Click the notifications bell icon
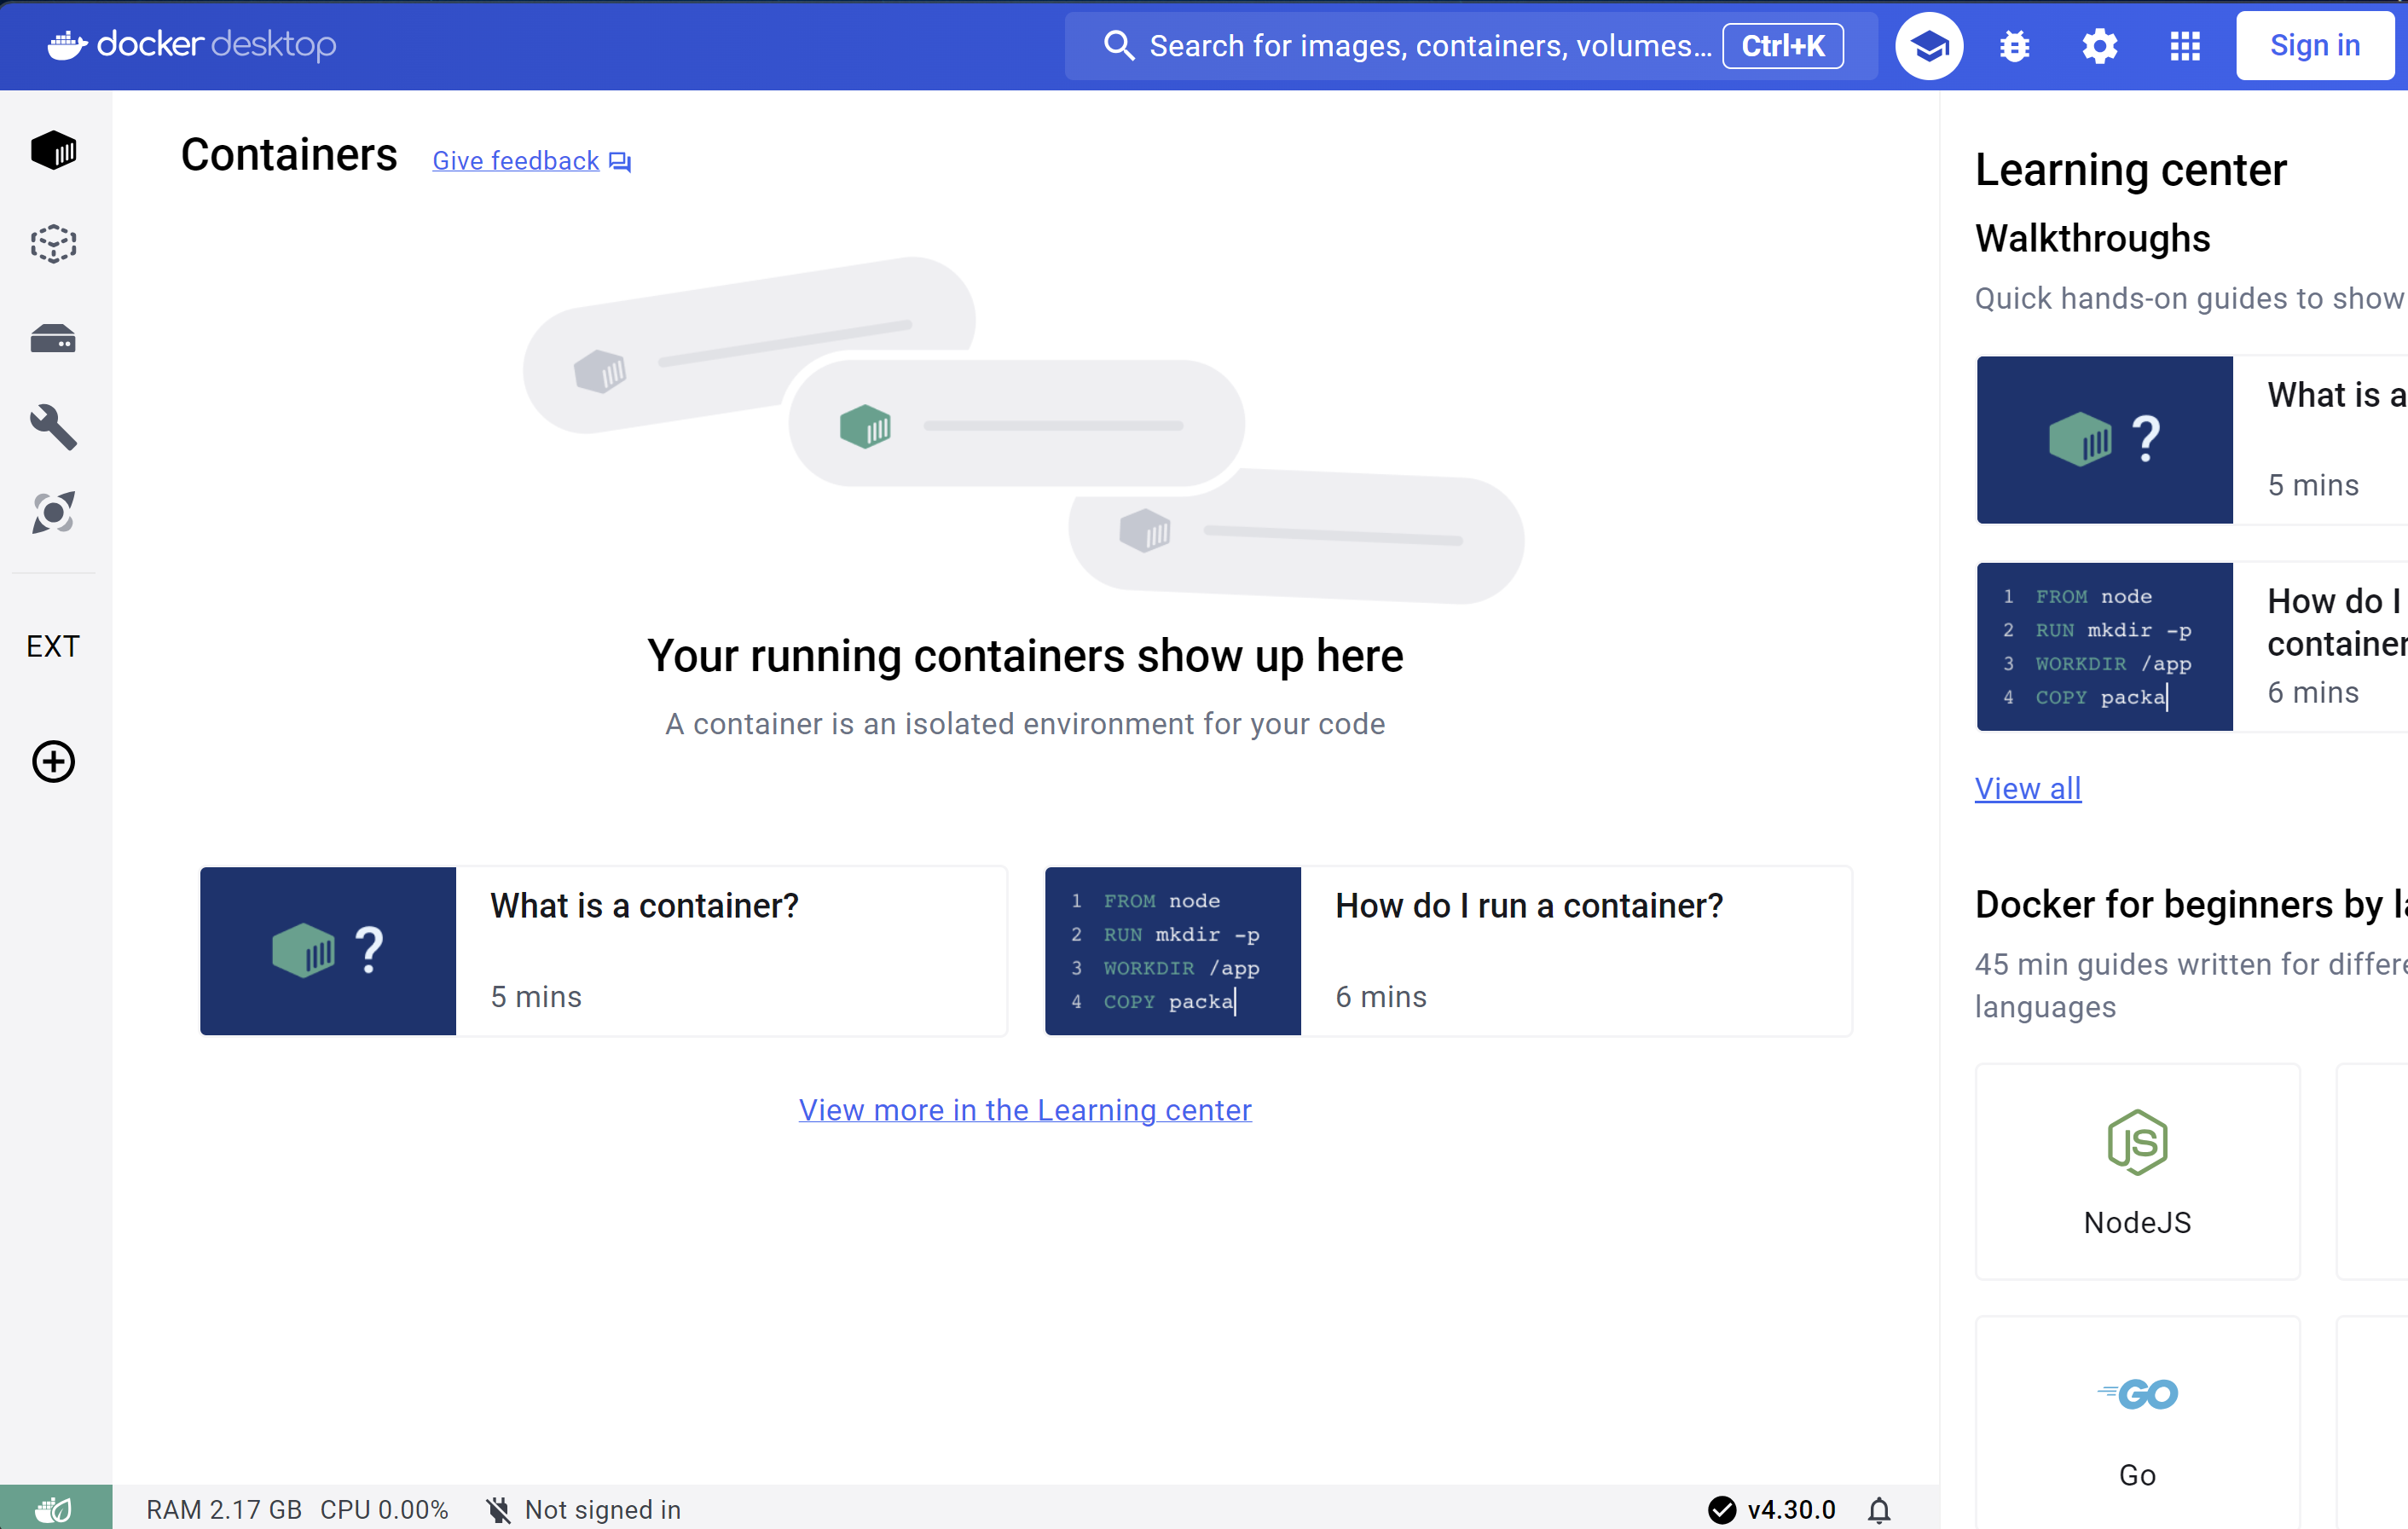This screenshot has height=1529, width=2408. pyautogui.click(x=1879, y=1510)
